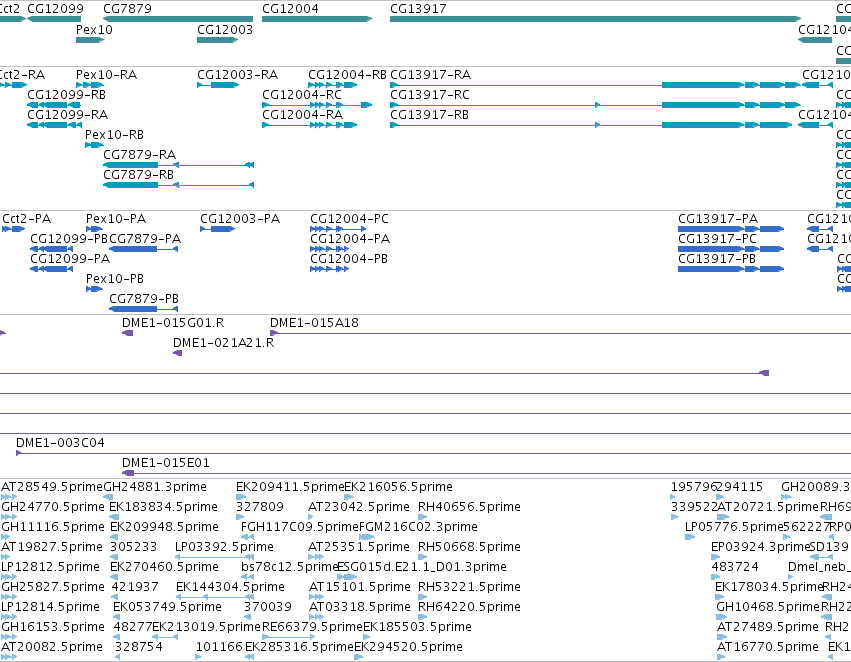Screen dimensions: 851x662
Task: Click the gene label "Pex10"
Action: pos(94,29)
